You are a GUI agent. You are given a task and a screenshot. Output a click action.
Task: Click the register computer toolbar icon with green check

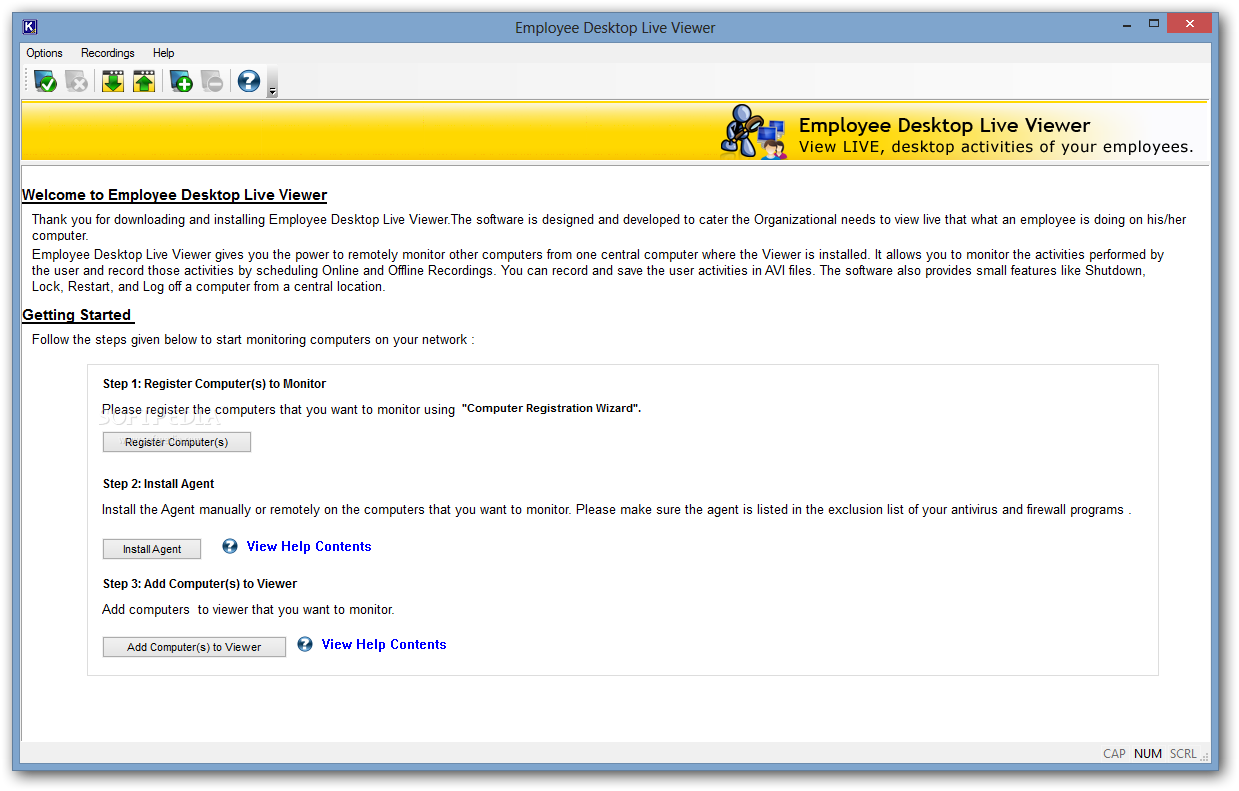pos(45,81)
